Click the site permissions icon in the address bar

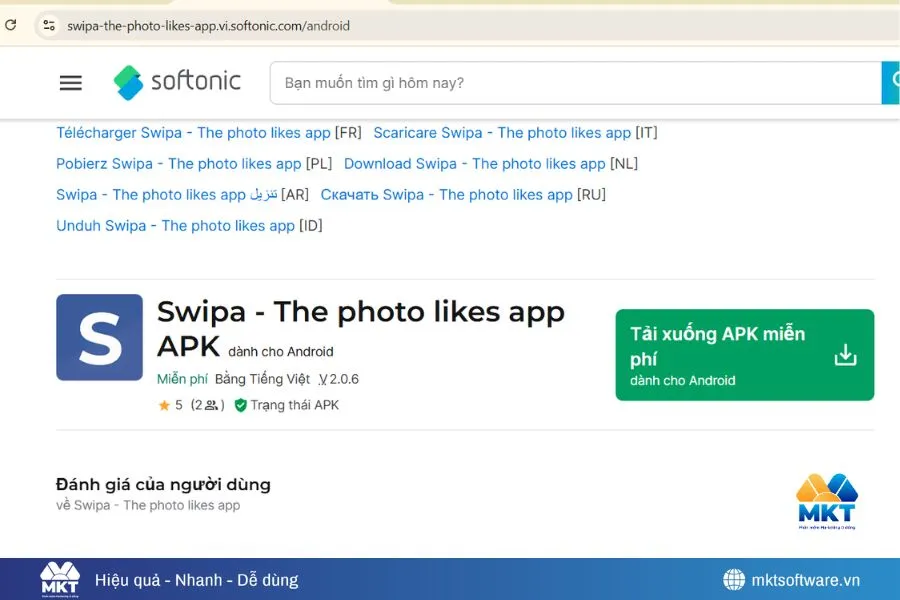point(49,26)
